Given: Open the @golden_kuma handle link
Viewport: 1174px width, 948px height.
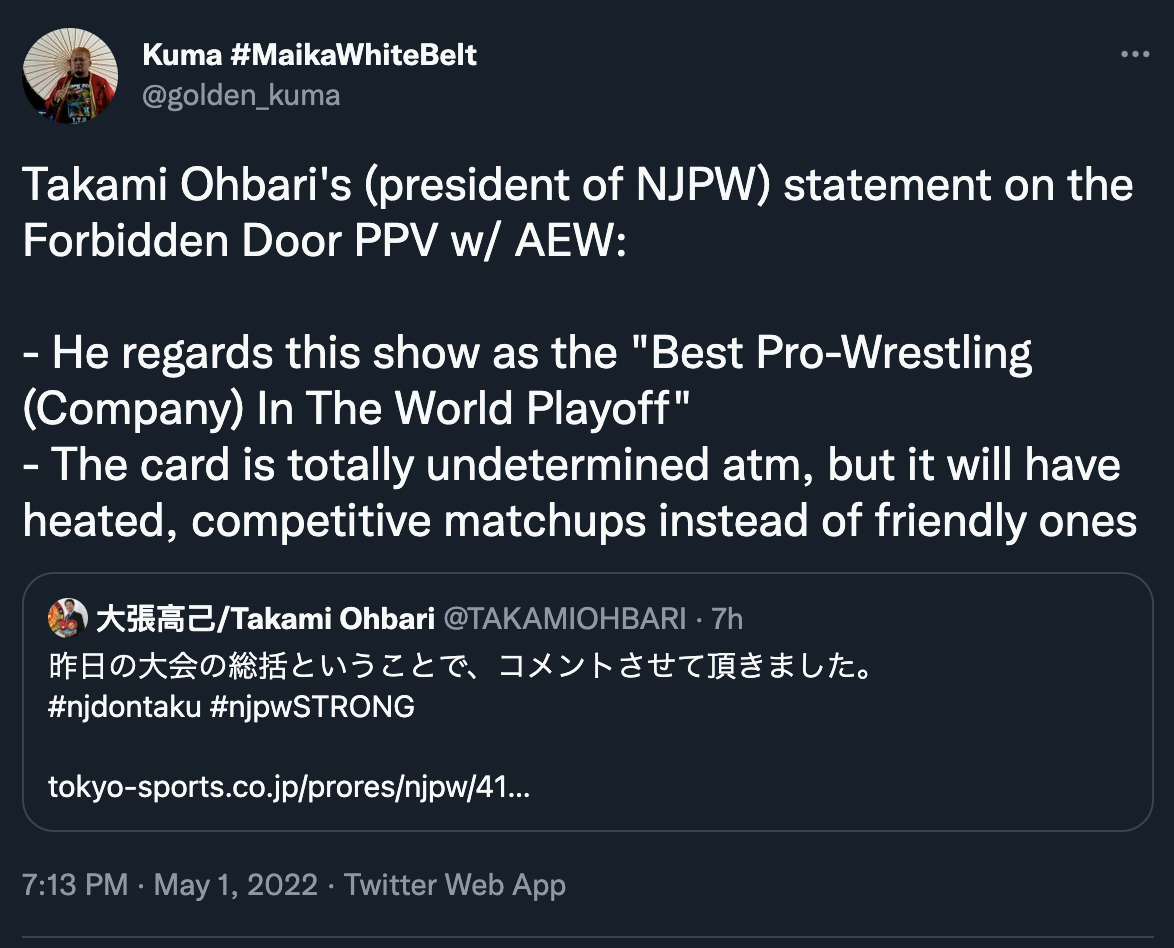Looking at the screenshot, I should (241, 95).
